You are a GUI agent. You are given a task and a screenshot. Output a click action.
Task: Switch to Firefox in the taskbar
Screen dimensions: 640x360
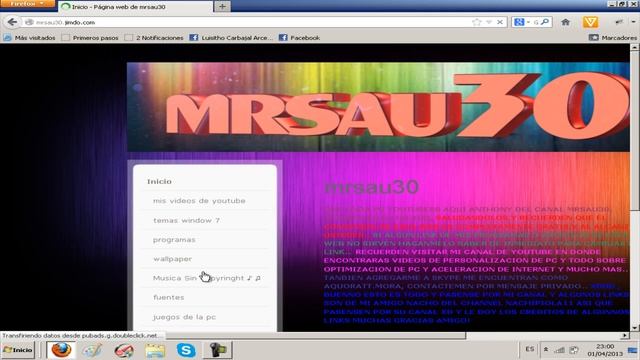[x=61, y=350]
